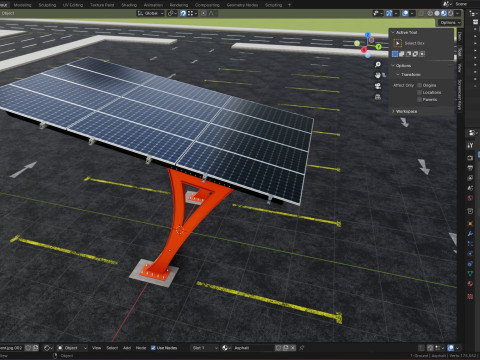Click the green Y axis gizmo ball
This screenshot has height=360, width=480.
pos(379,47)
